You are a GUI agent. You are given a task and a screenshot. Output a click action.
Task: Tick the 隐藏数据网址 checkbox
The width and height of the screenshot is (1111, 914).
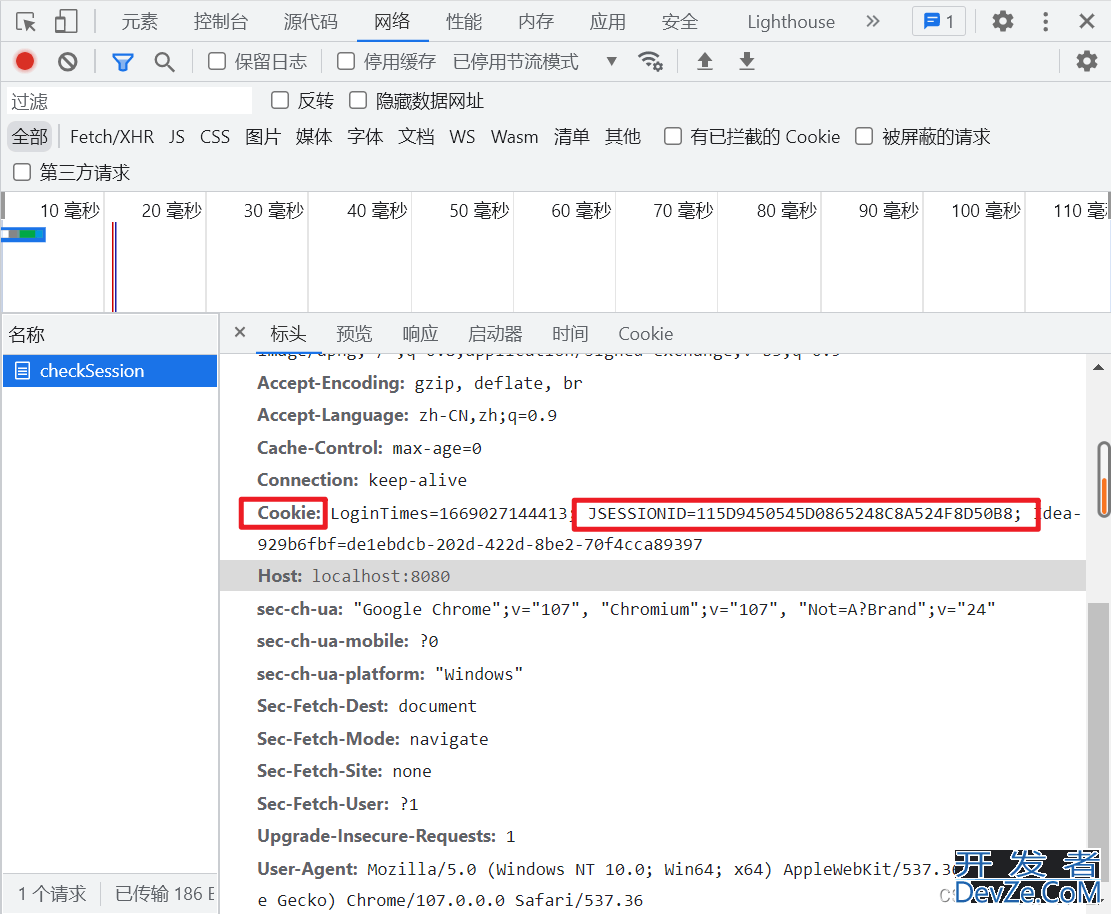click(358, 101)
